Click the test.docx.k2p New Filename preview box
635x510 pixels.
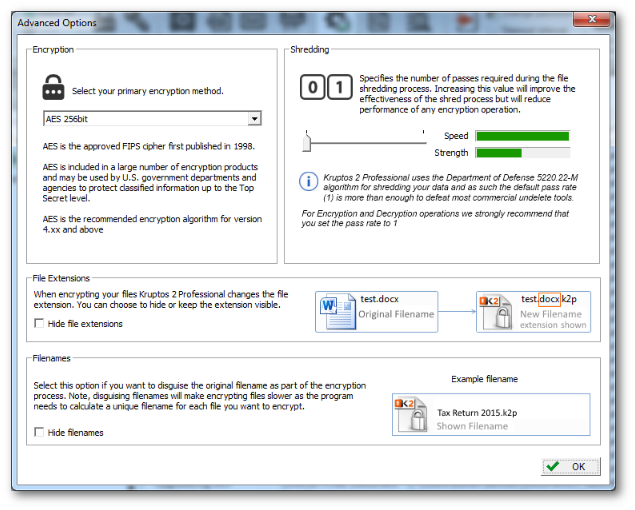(x=533, y=312)
